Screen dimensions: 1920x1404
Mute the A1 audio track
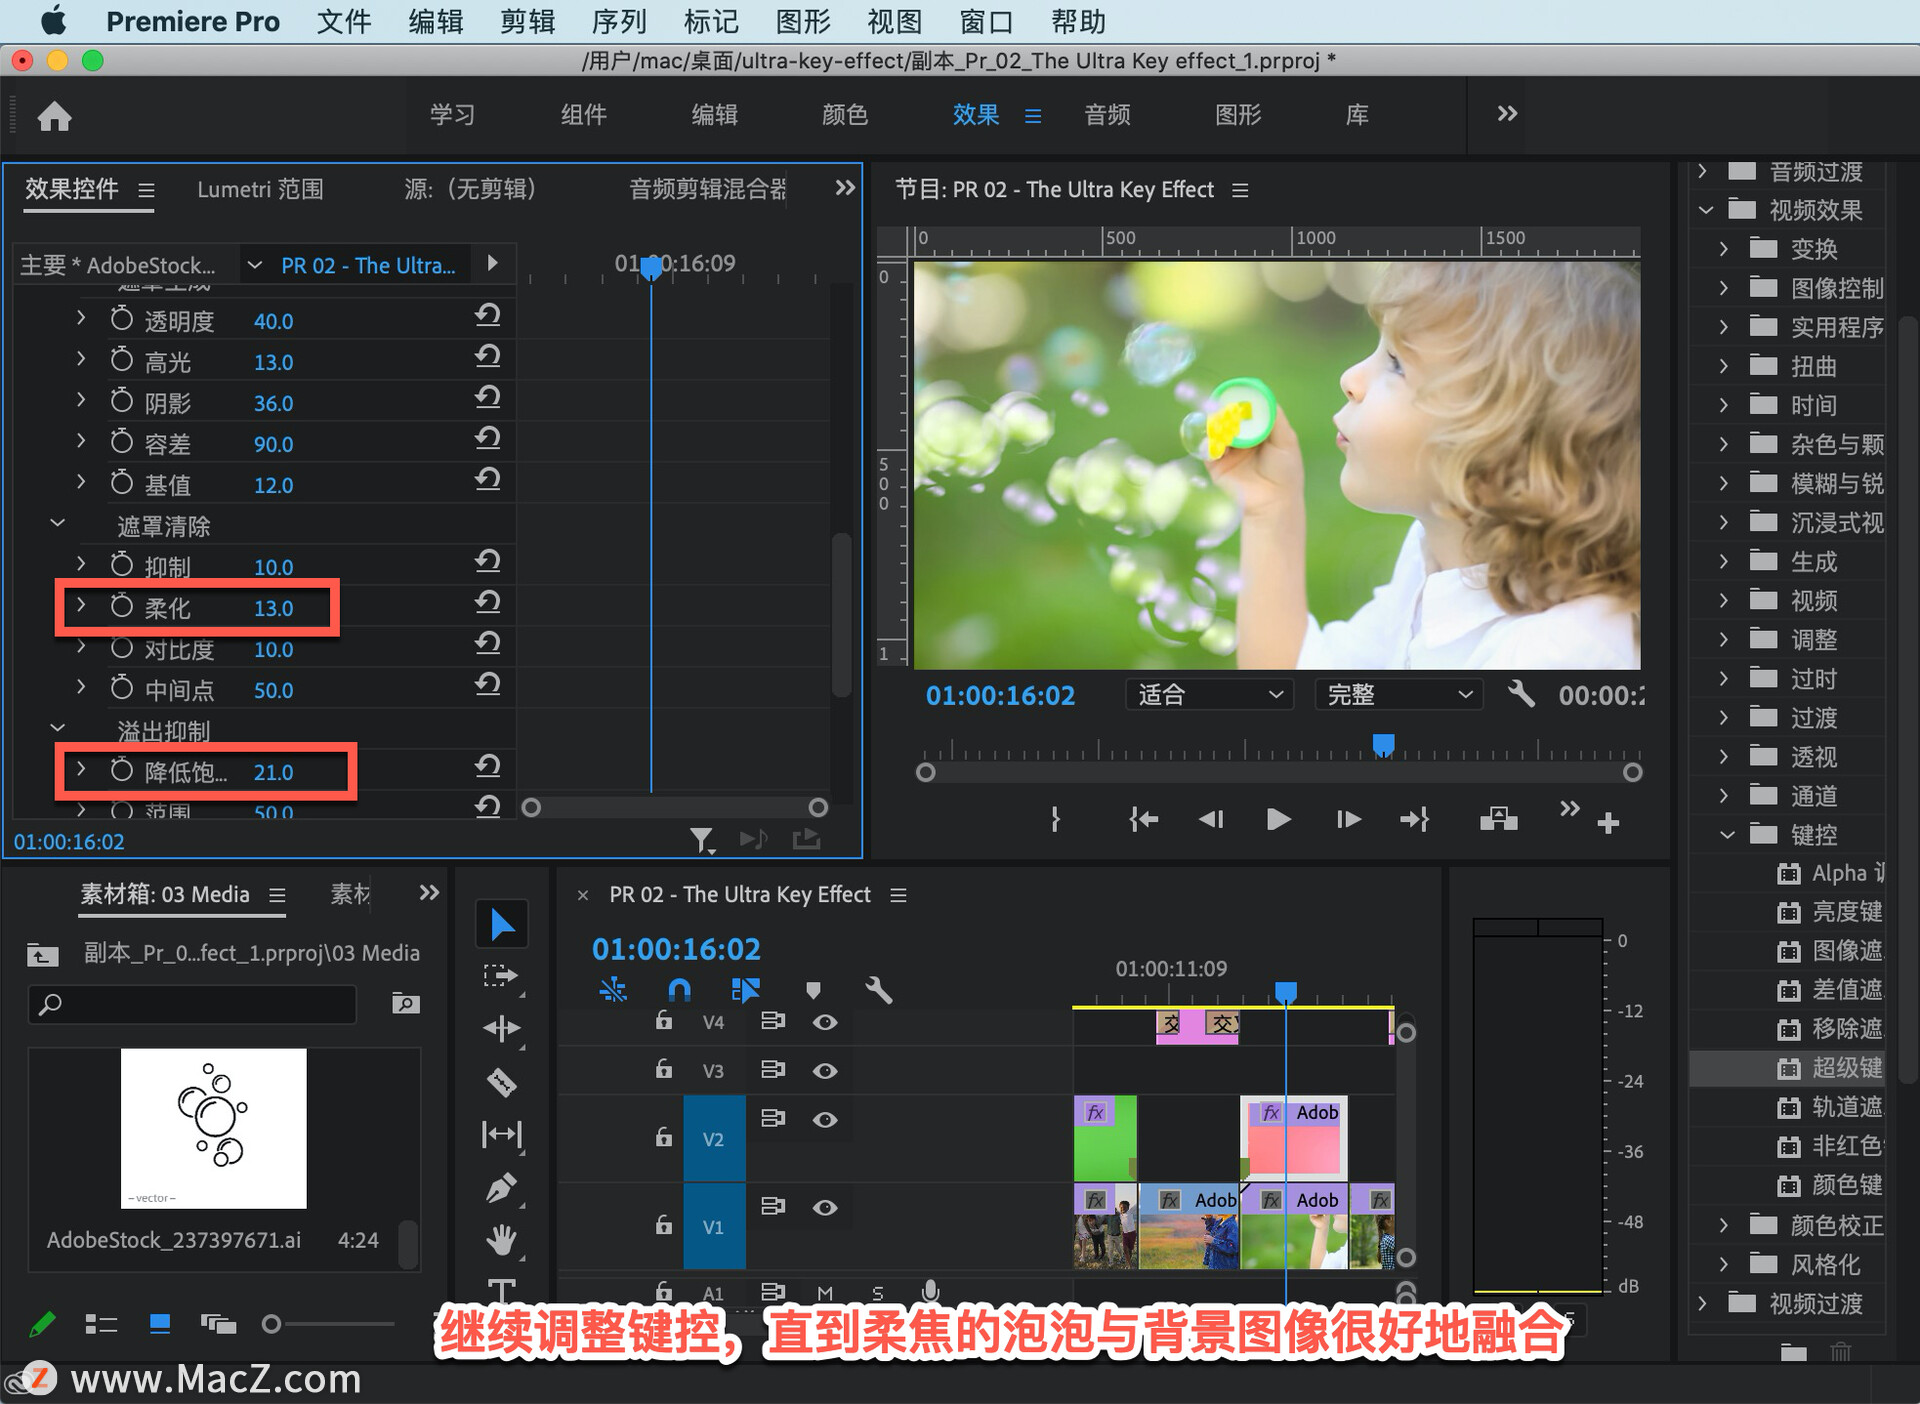click(825, 1293)
